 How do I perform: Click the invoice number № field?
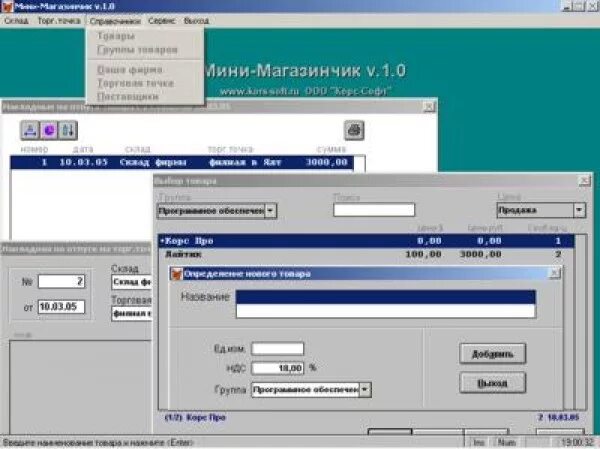tap(61, 282)
